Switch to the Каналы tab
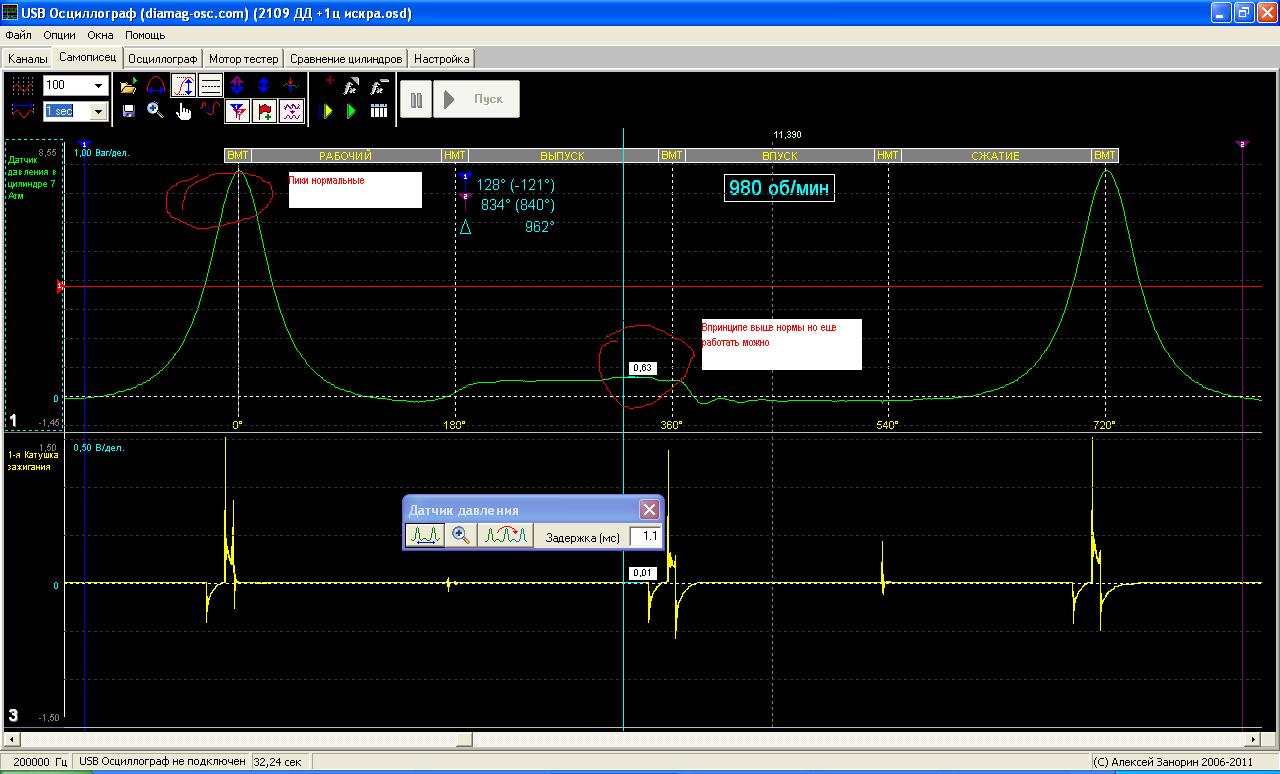The height and width of the screenshot is (774, 1280). click(x=27, y=59)
